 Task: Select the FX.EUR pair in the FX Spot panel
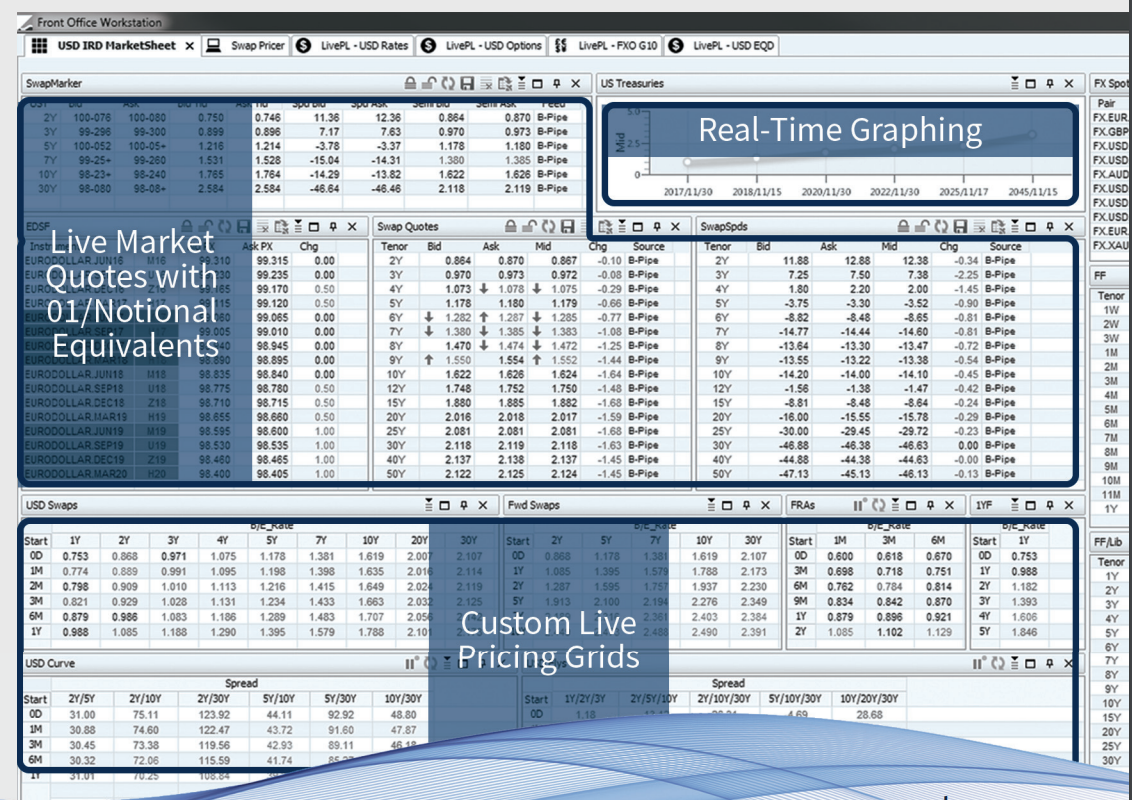pos(1110,115)
